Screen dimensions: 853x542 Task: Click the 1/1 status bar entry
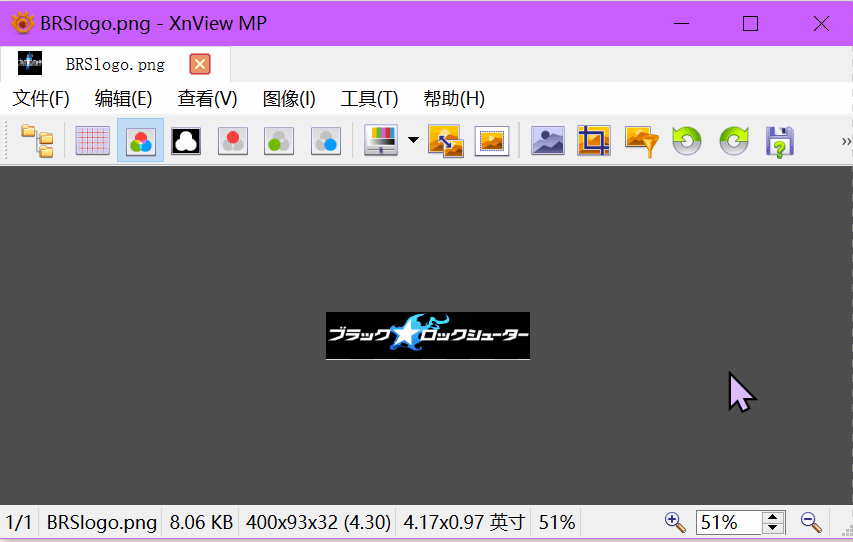point(18,522)
